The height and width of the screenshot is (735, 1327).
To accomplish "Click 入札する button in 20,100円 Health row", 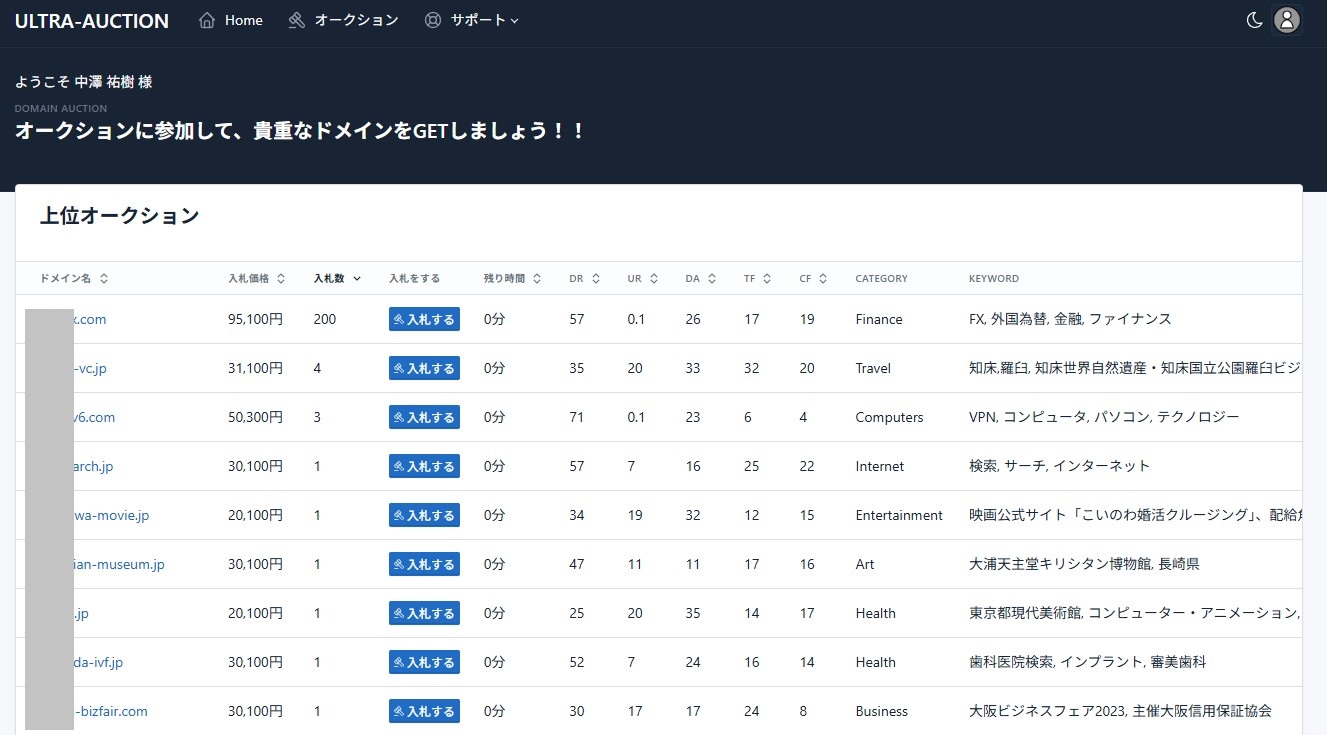I will tap(424, 613).
